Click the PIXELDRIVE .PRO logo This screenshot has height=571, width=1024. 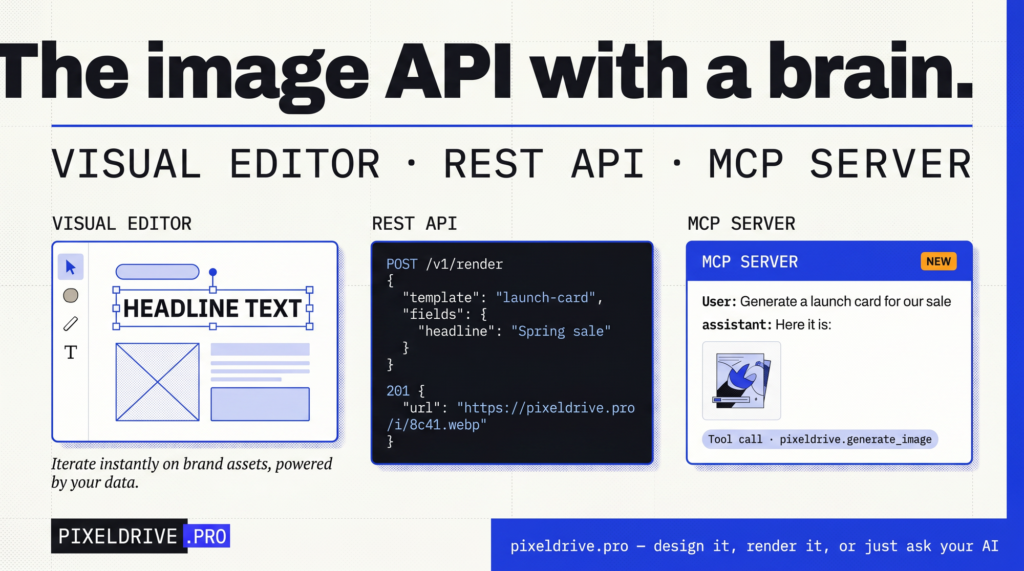tap(140, 536)
